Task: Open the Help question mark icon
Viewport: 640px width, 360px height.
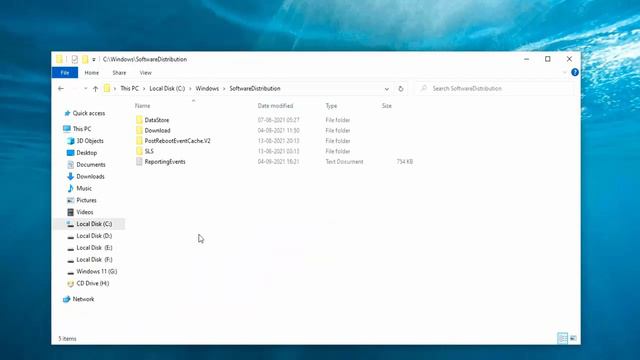Action: (x=575, y=72)
